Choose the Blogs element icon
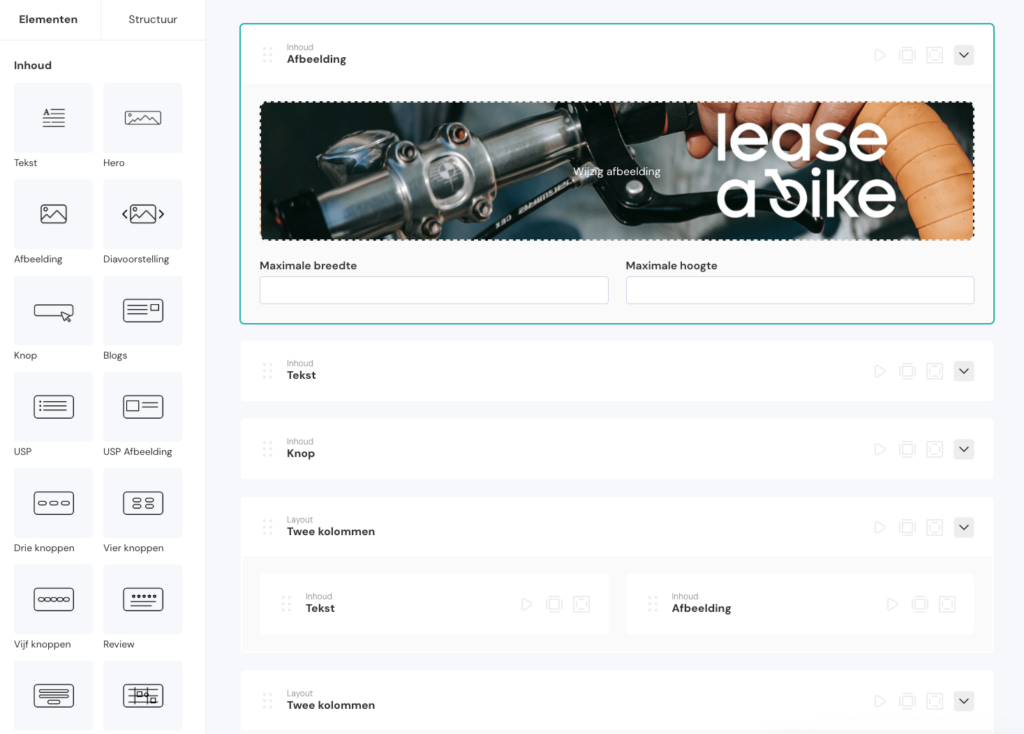The height and width of the screenshot is (734, 1024). tap(142, 310)
